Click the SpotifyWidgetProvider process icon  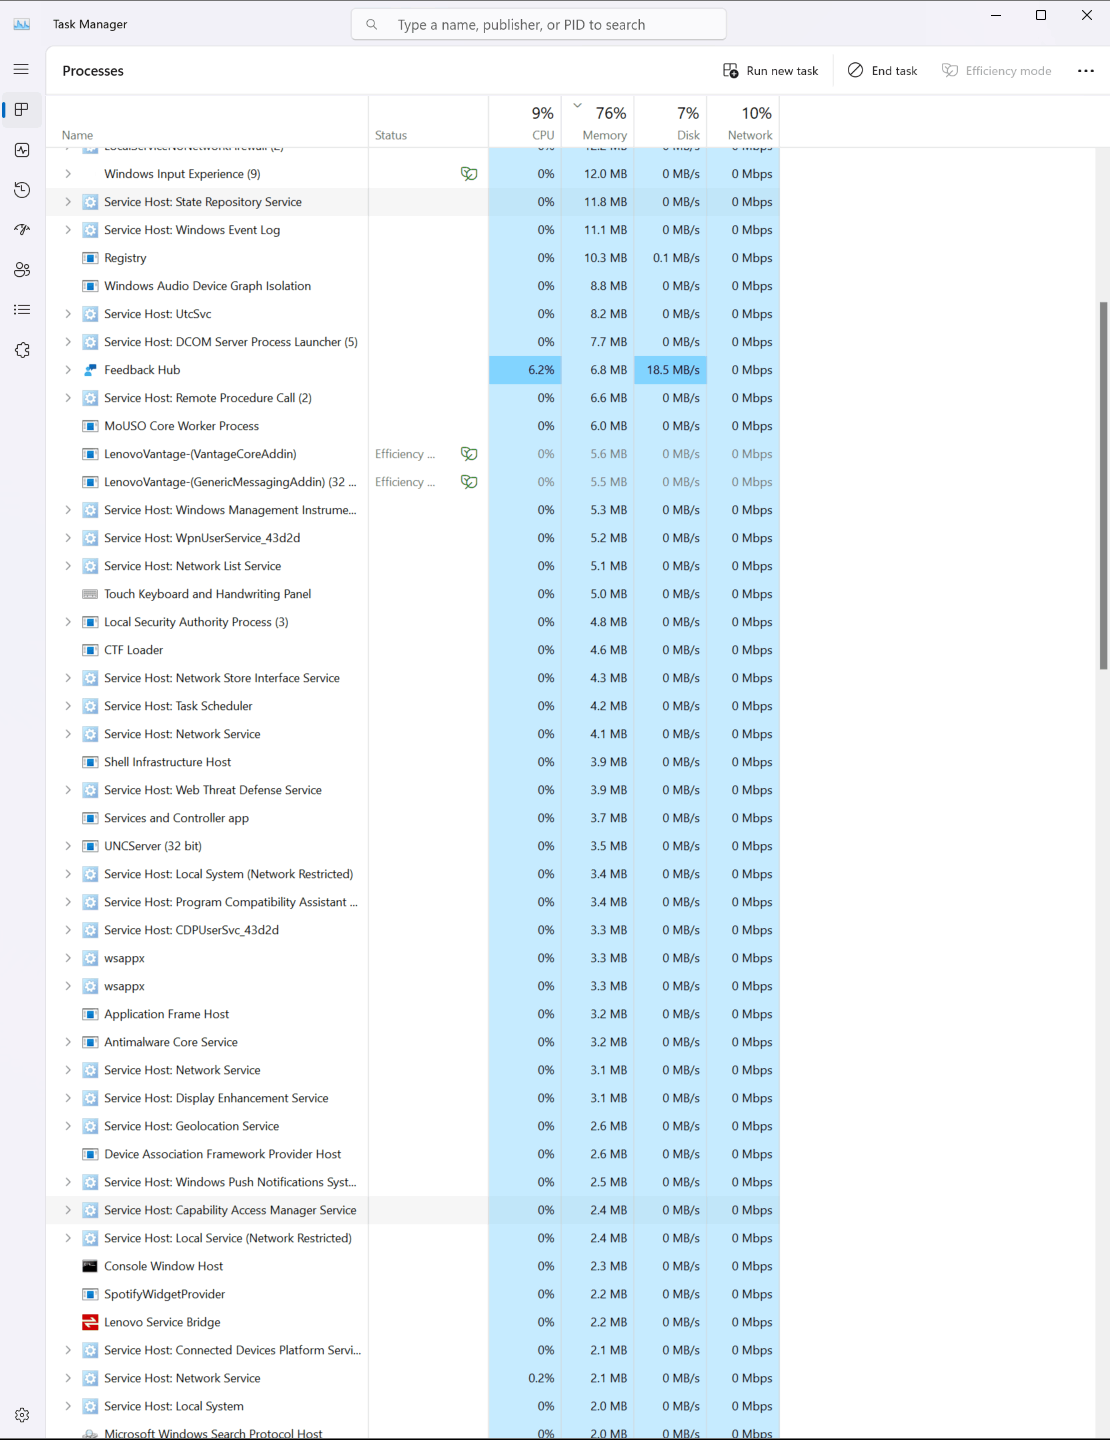(x=90, y=1294)
